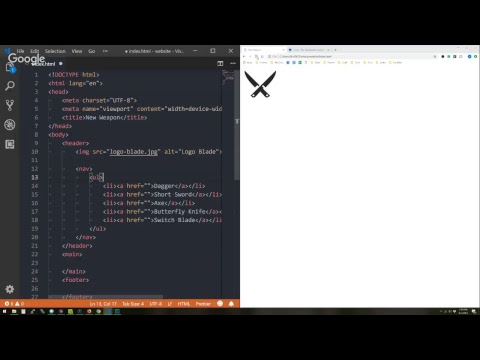480x360 pixels.
Task: Click the code minimap preview
Action: [x=228, y=77]
